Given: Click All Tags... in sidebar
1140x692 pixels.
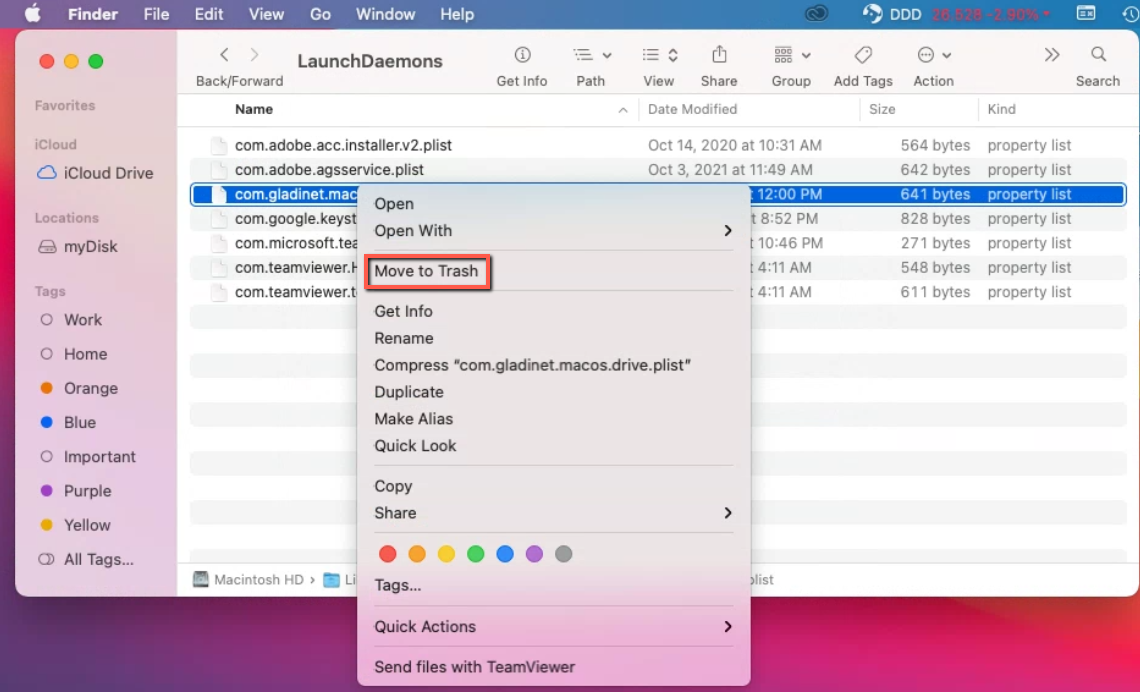Looking at the screenshot, I should coord(86,559).
